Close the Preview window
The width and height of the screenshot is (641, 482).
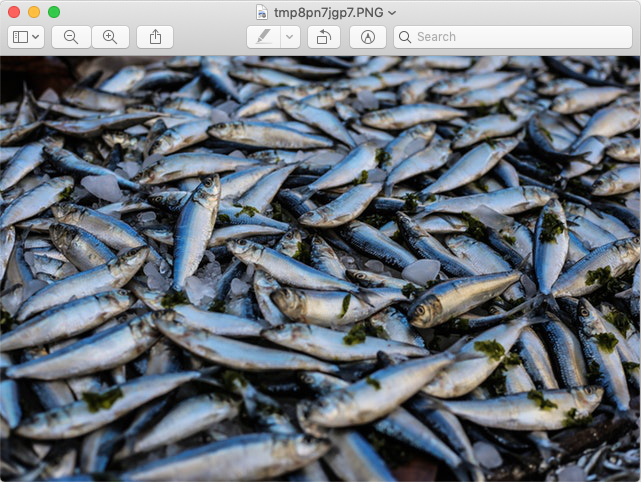point(14,12)
